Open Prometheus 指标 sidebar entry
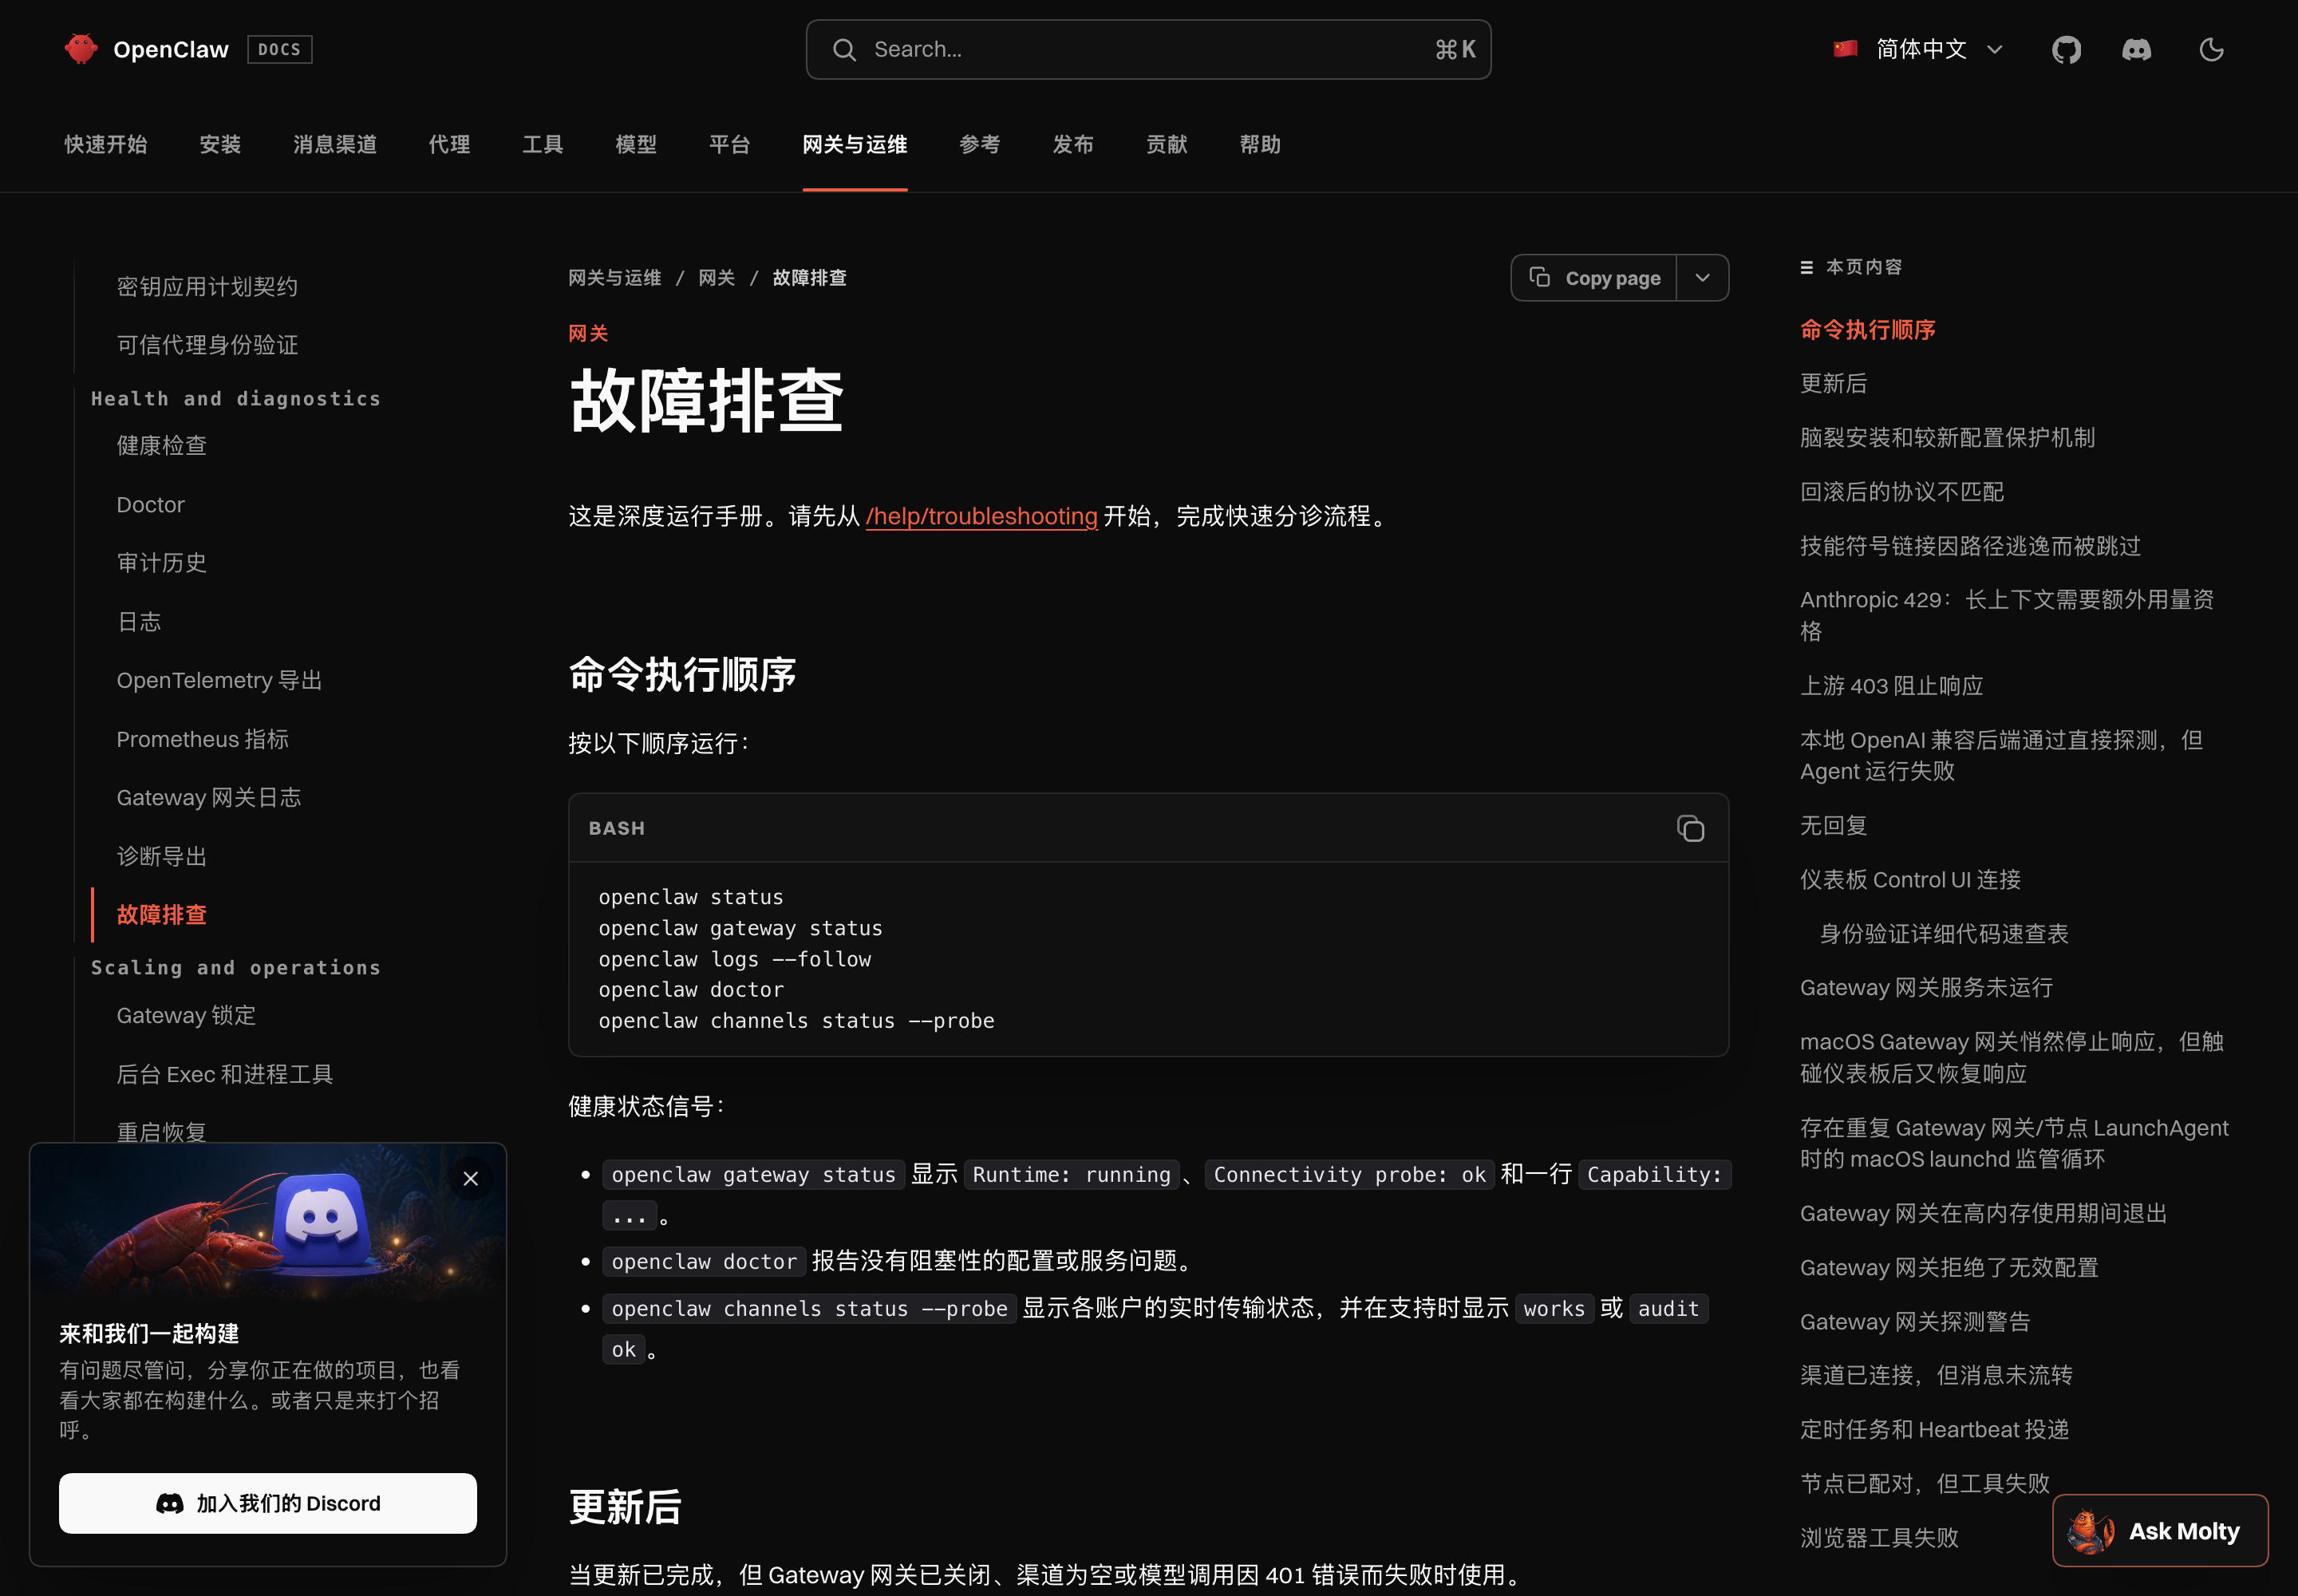 tap(203, 739)
